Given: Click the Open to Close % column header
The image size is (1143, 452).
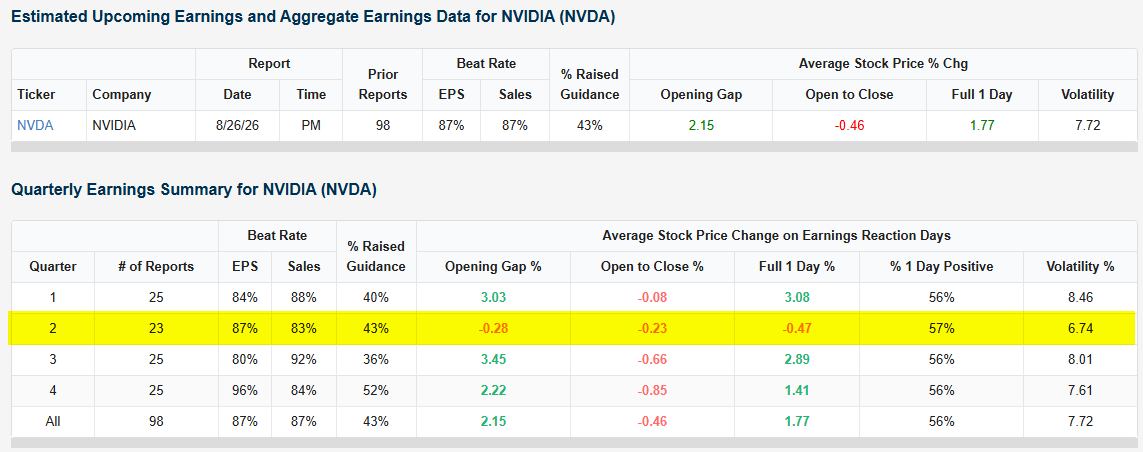Looking at the screenshot, I should click(652, 266).
